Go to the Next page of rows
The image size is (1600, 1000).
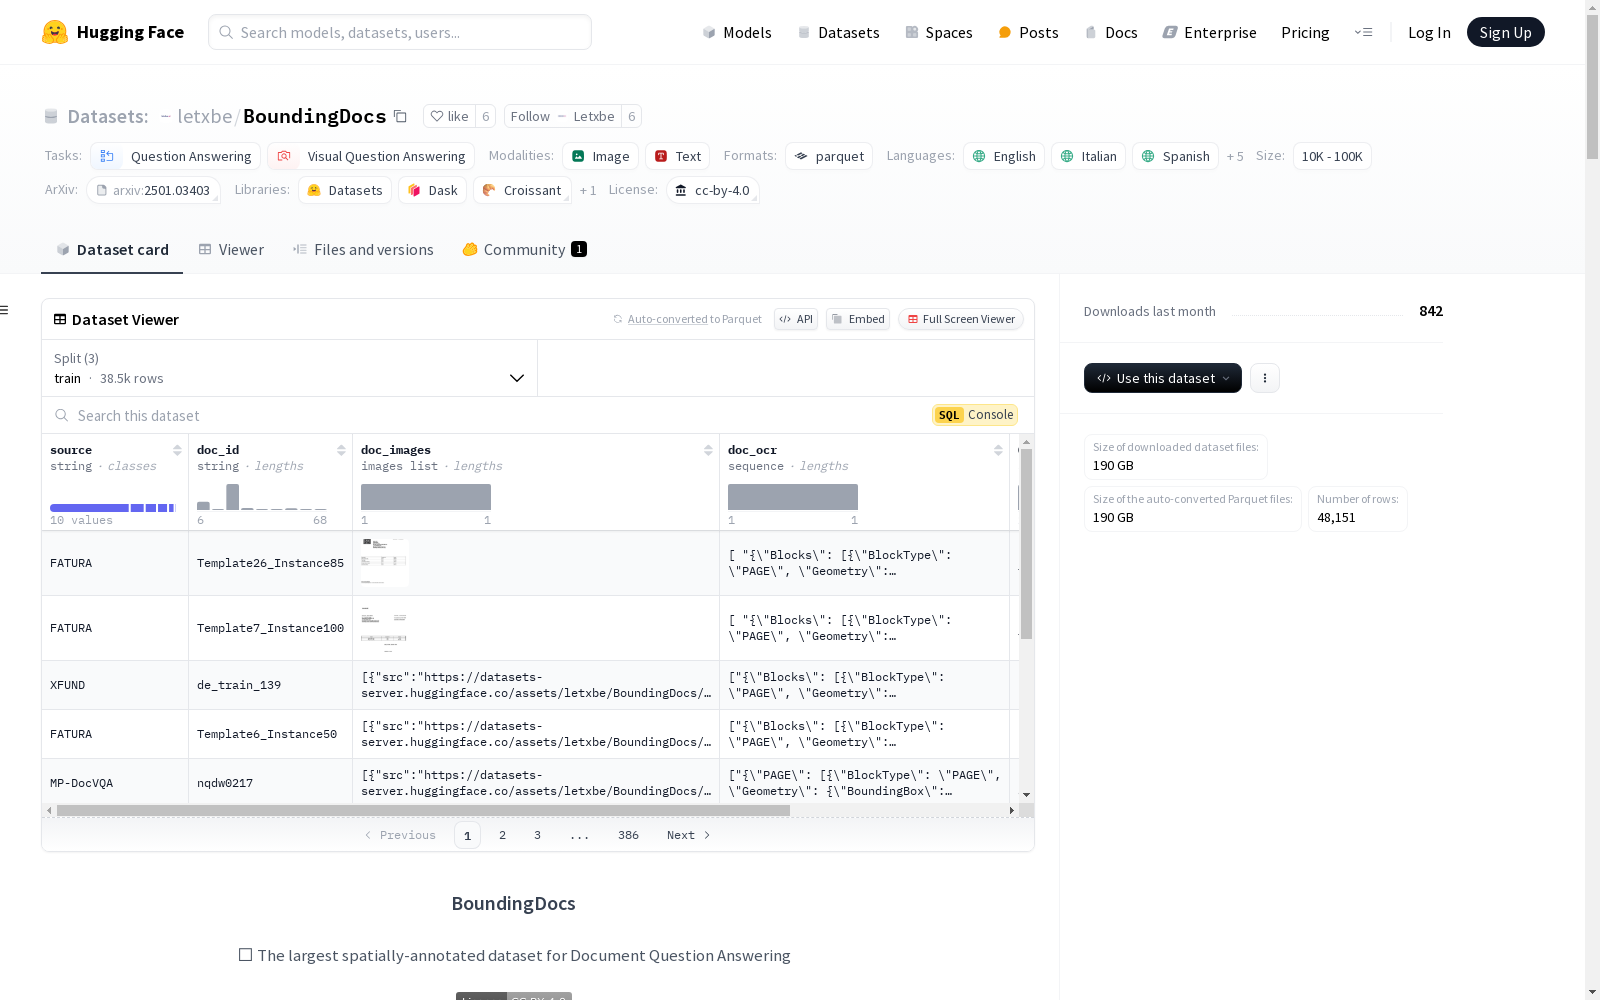(x=689, y=835)
